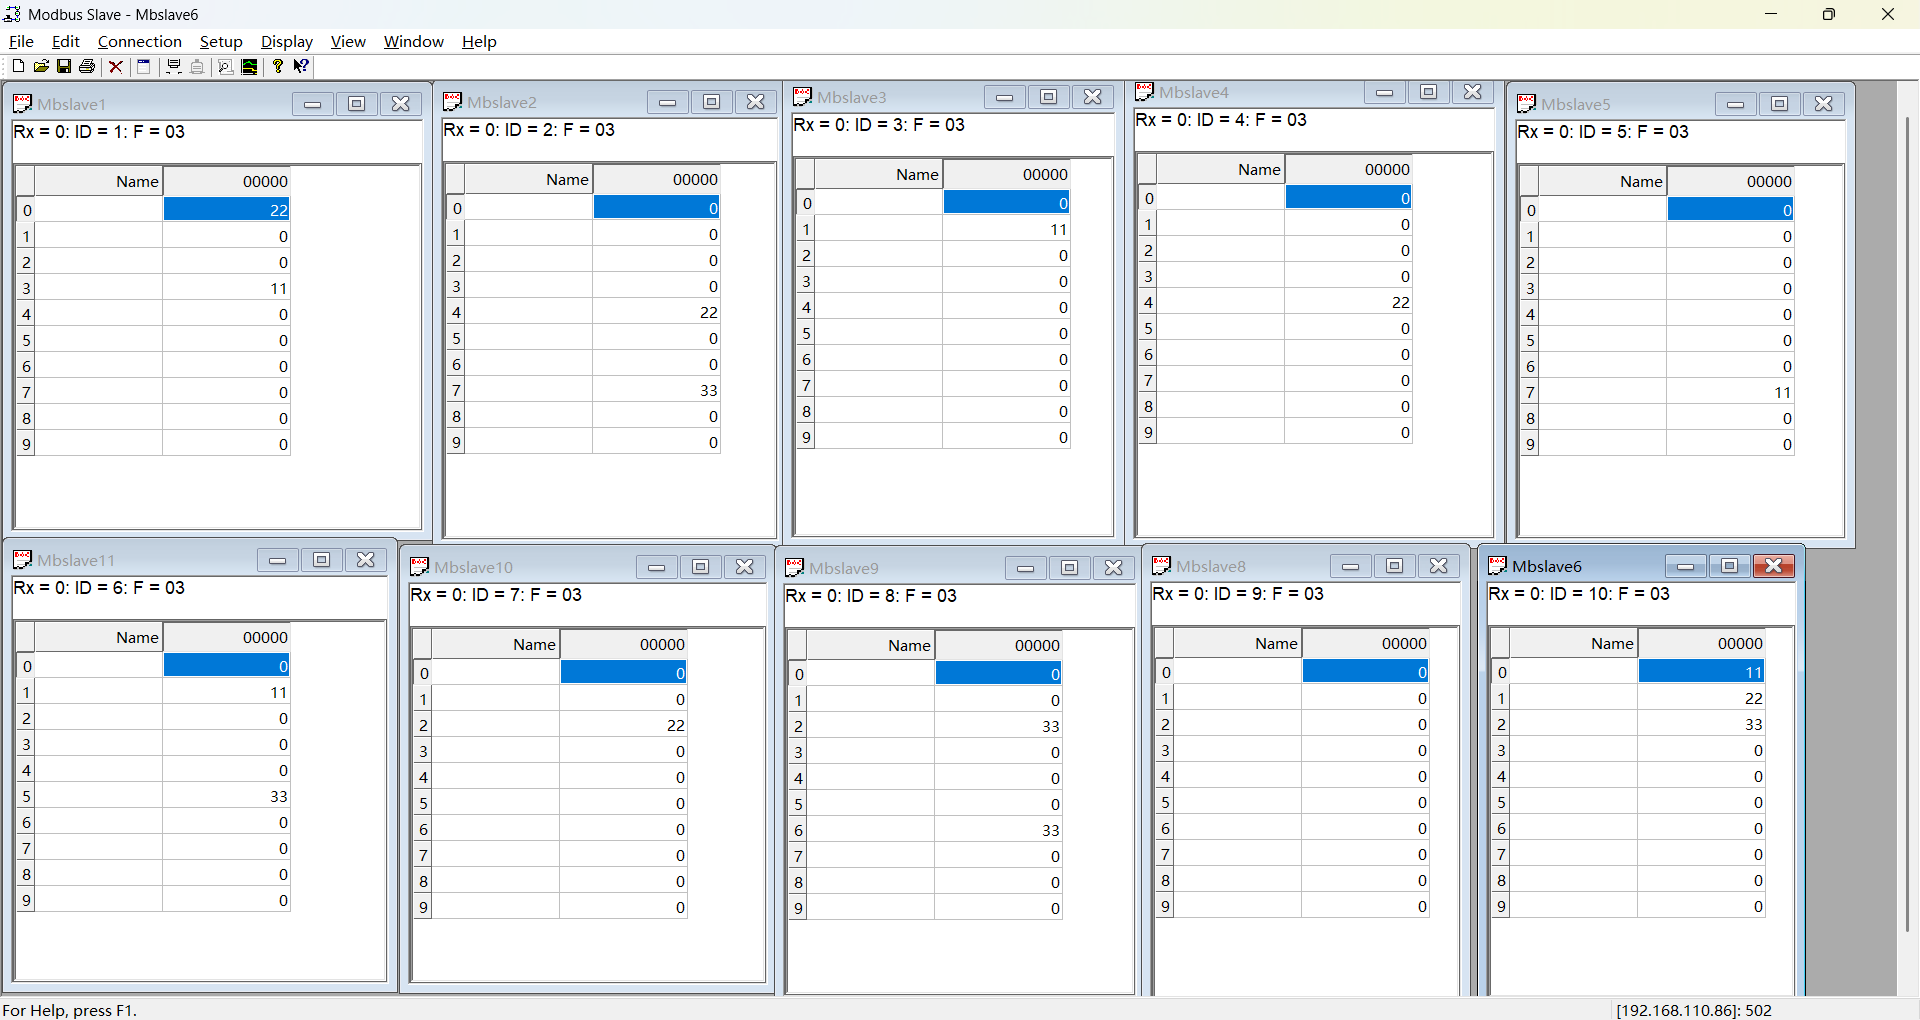This screenshot has height=1020, width=1920.
Task: Open the Display menu
Action: point(286,41)
